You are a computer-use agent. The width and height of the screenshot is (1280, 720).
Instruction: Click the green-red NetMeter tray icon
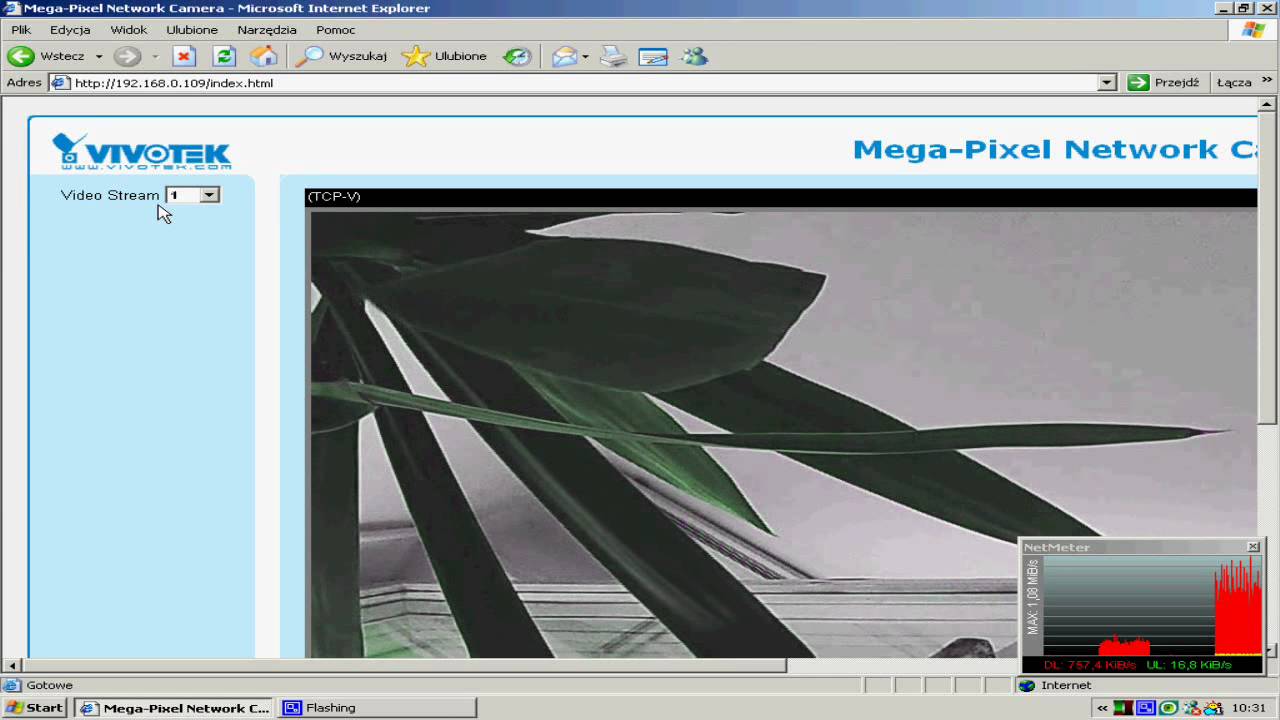click(1124, 708)
